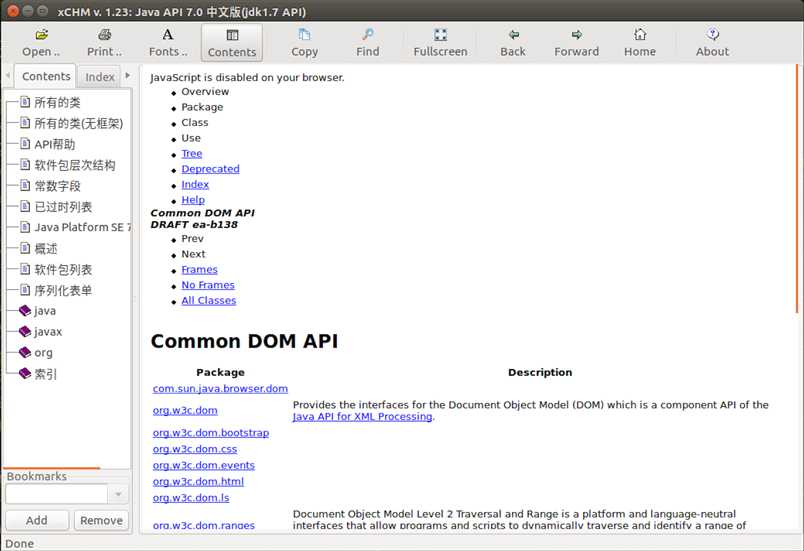Click the orange window close button
804x551 pixels.
pyautogui.click(x=12, y=11)
